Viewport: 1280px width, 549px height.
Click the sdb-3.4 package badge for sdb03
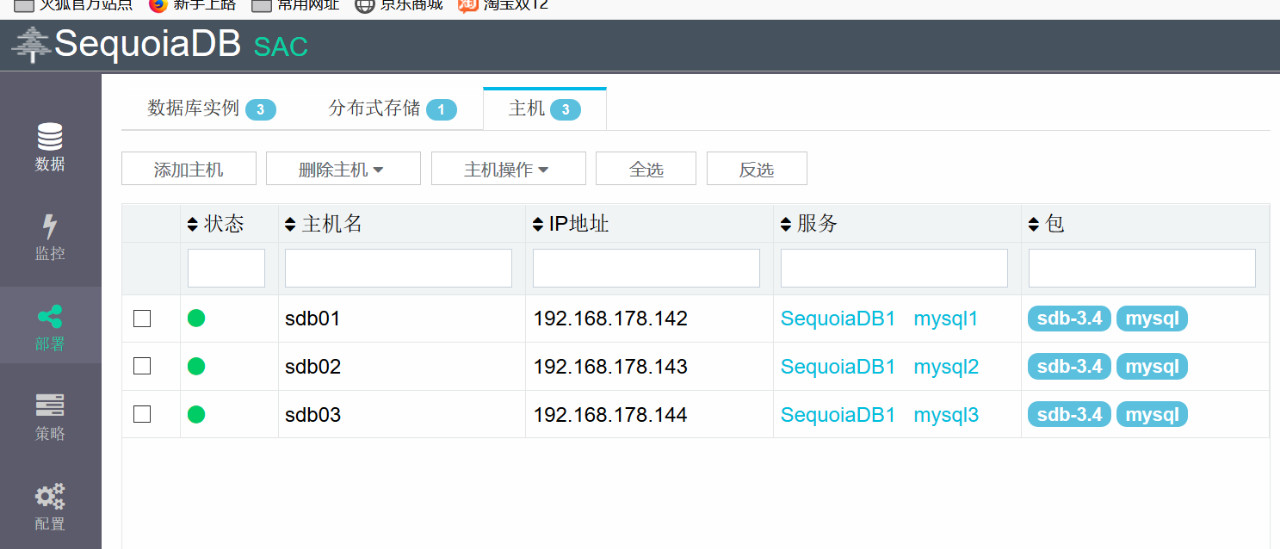[x=1069, y=415]
